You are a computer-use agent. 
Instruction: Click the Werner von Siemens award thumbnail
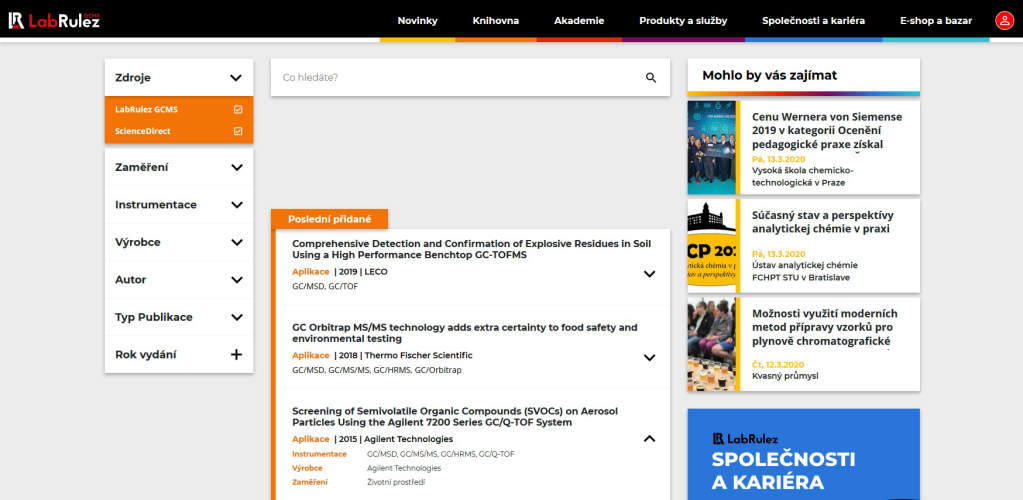(712, 148)
